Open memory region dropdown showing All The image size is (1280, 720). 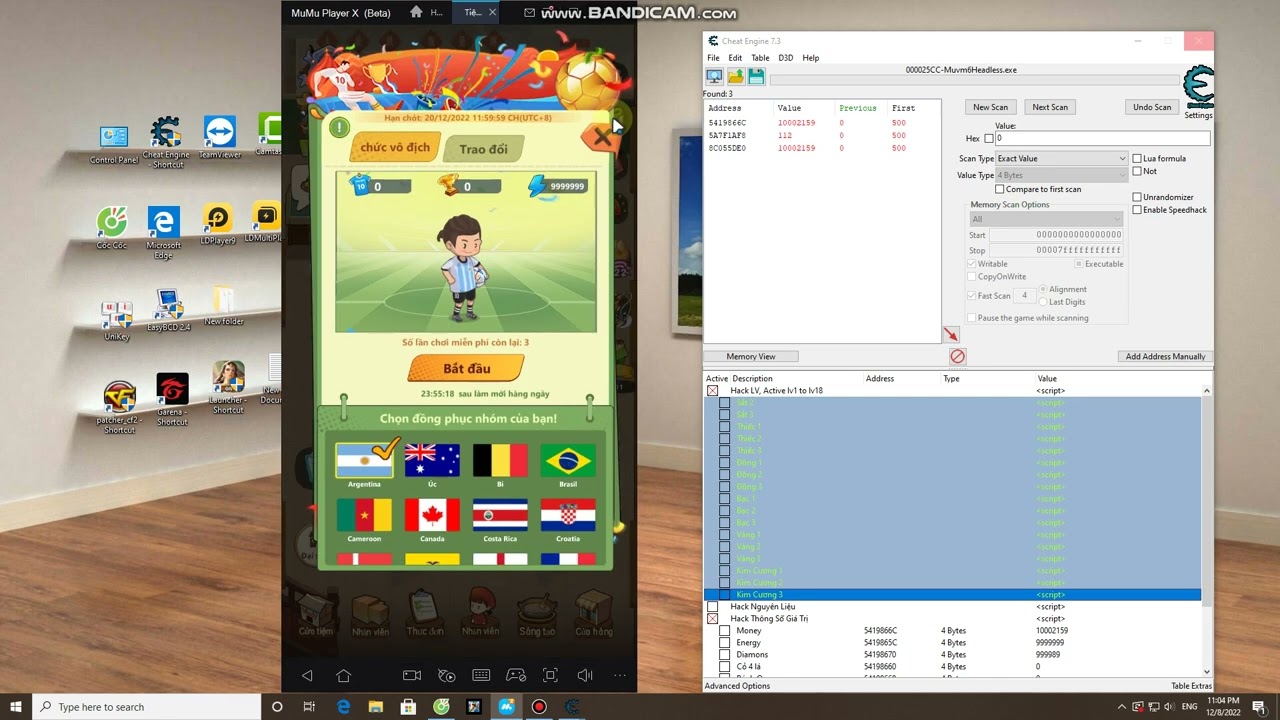[1045, 219]
